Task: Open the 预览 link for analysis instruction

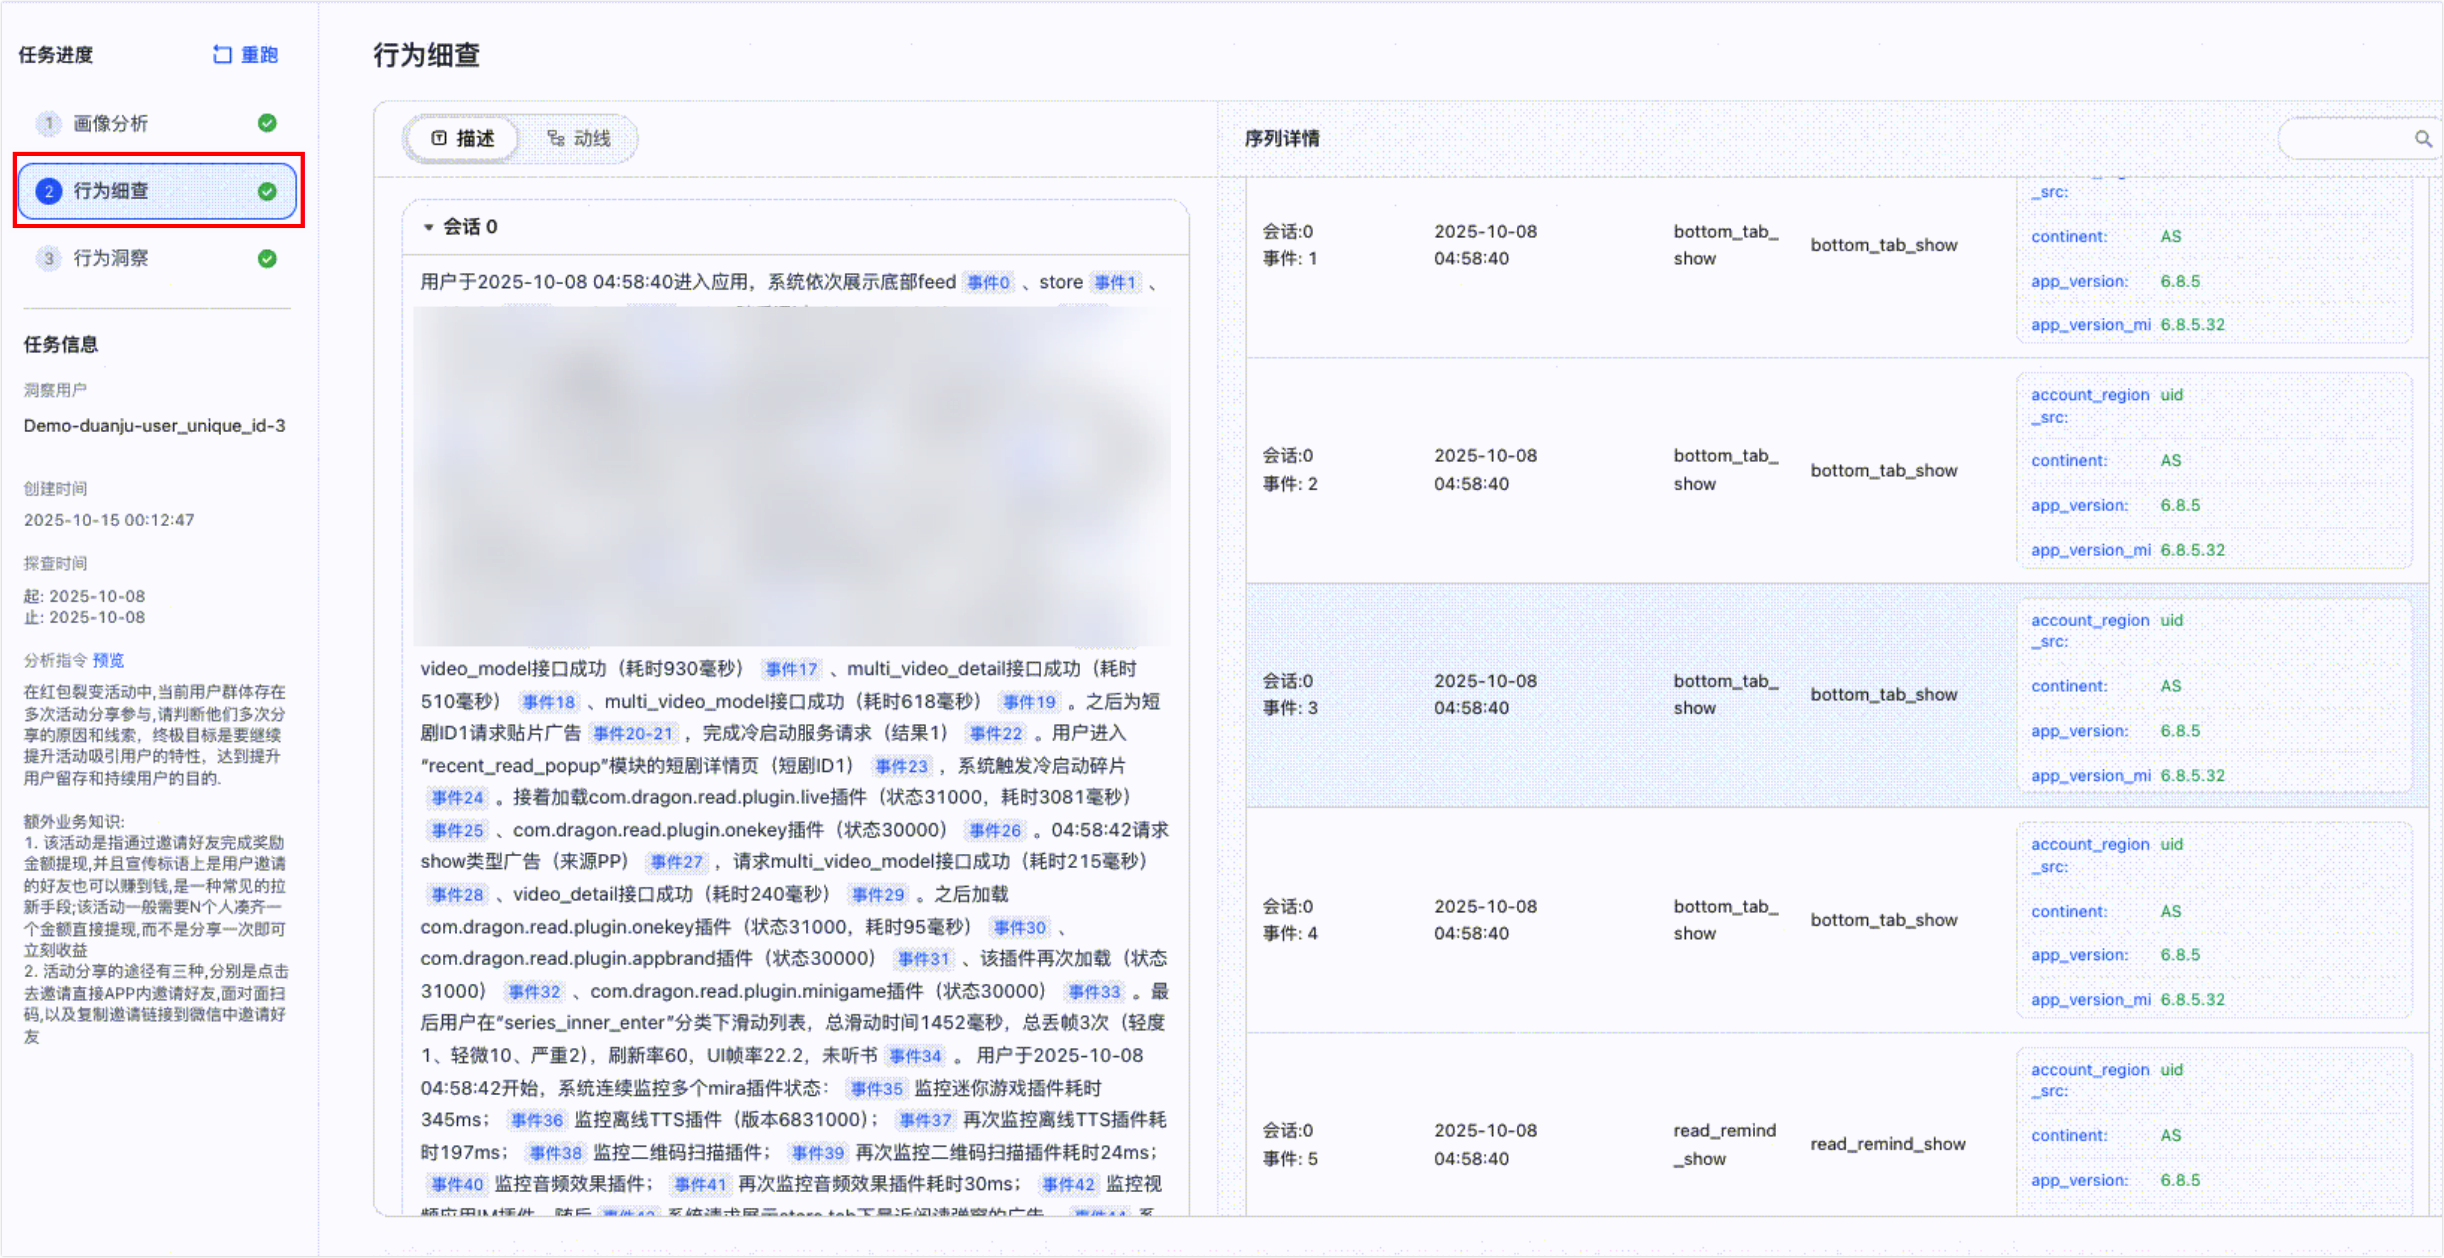Action: [108, 660]
